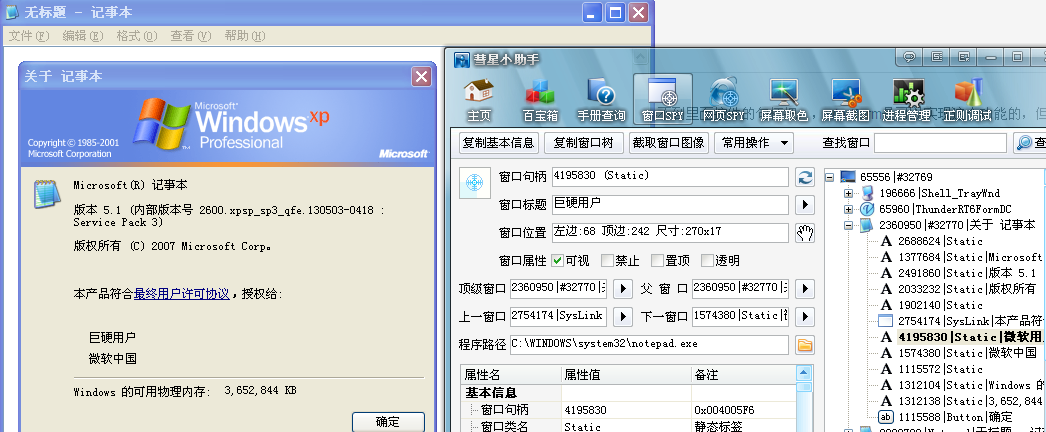Click the hand icon next to 窗口位置
The height and width of the screenshot is (432, 1046).
805,233
